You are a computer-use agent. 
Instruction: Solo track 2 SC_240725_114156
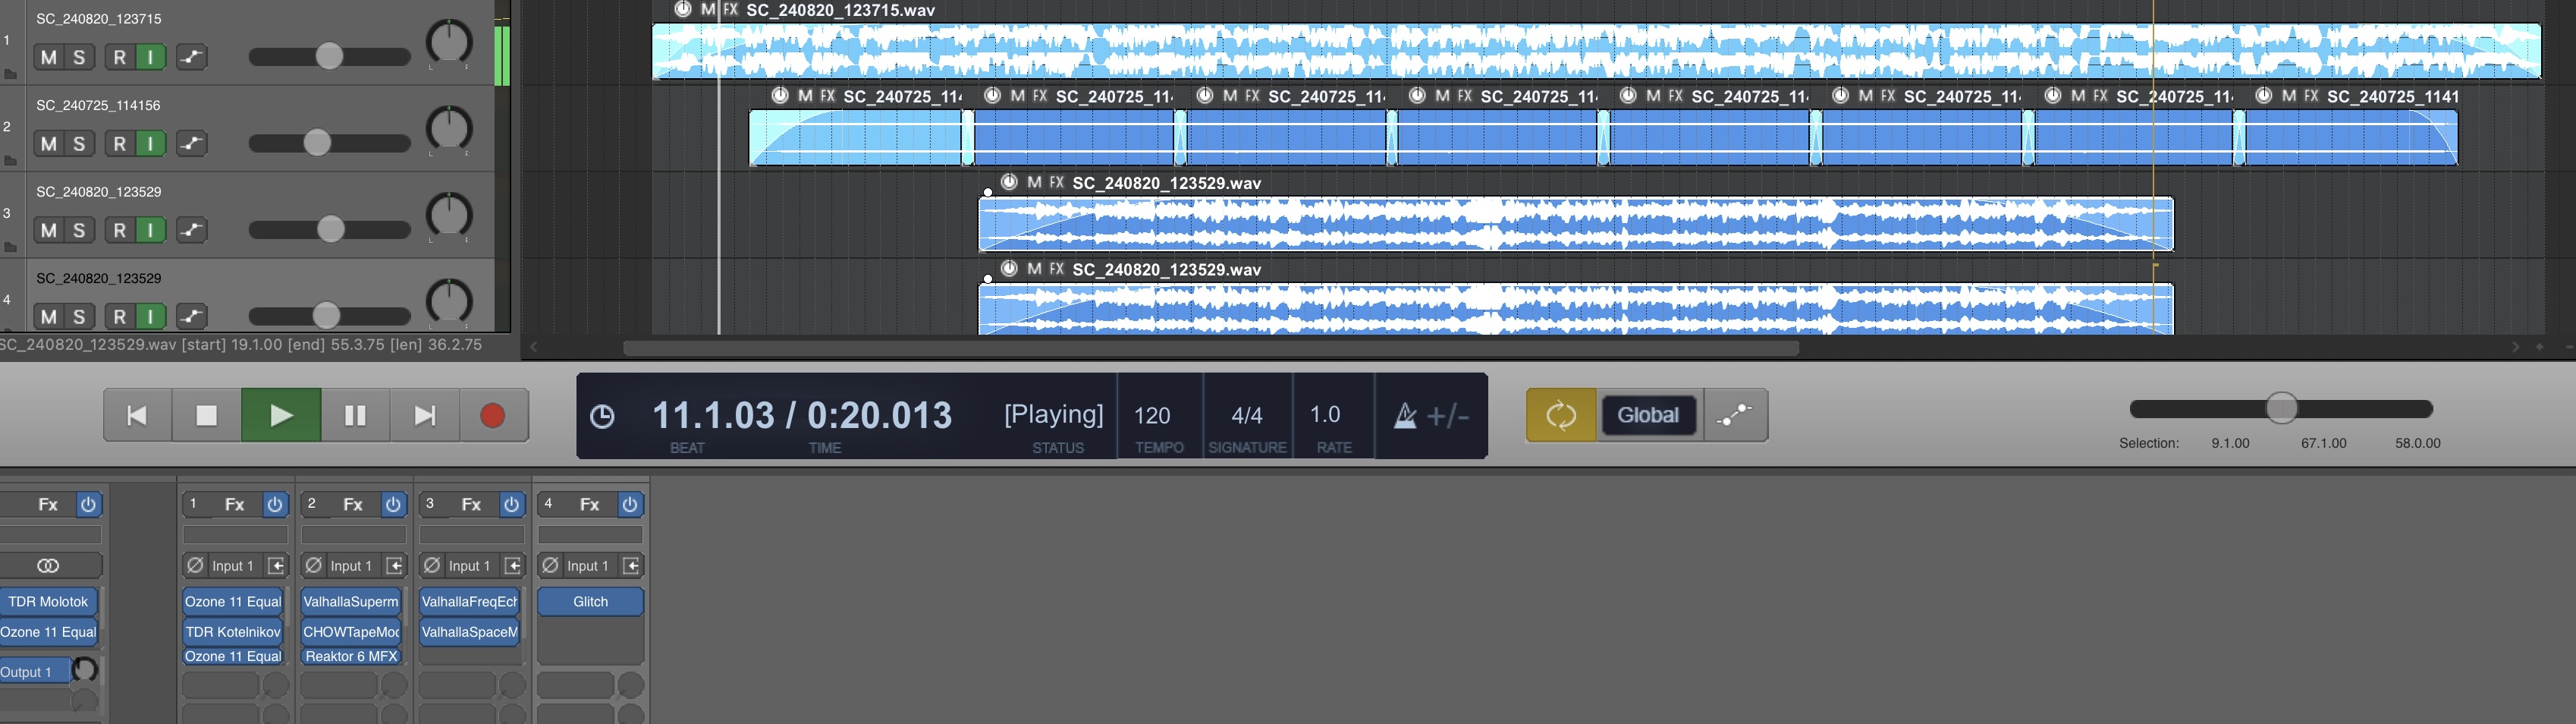pos(79,144)
